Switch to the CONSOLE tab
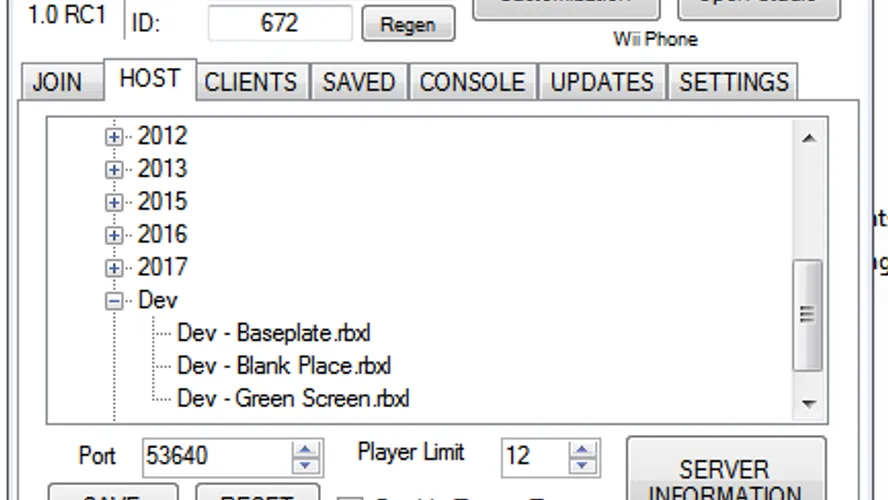888x500 pixels. pos(472,82)
